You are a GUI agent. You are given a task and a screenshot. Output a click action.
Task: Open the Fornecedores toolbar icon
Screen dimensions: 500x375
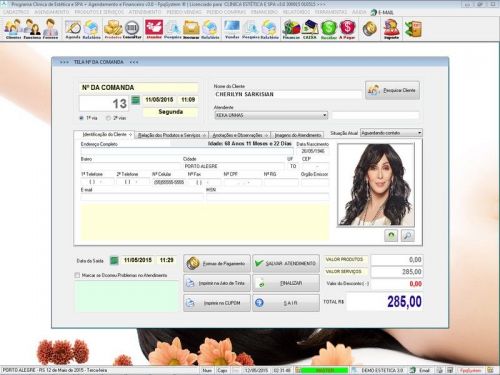(x=50, y=29)
